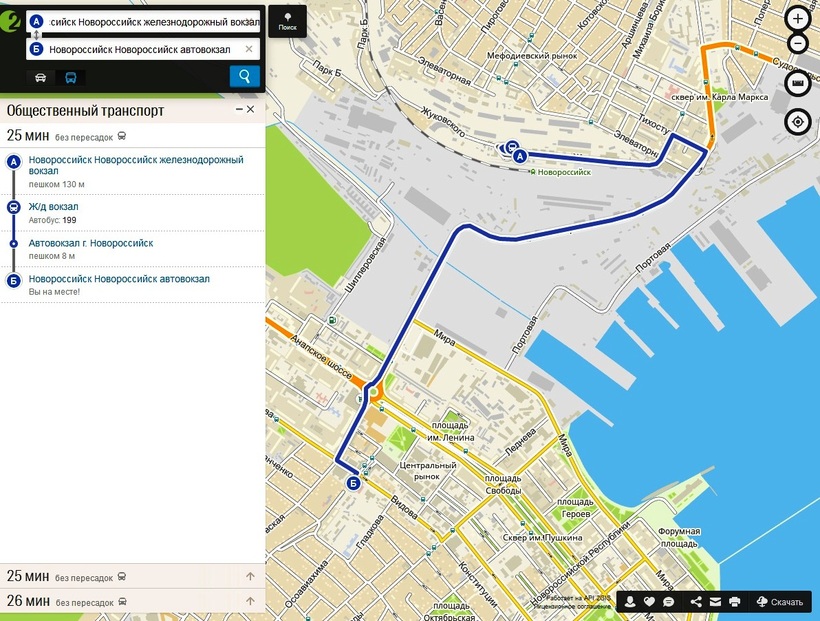Locate my current position on map
The height and width of the screenshot is (621, 820).
click(797, 122)
